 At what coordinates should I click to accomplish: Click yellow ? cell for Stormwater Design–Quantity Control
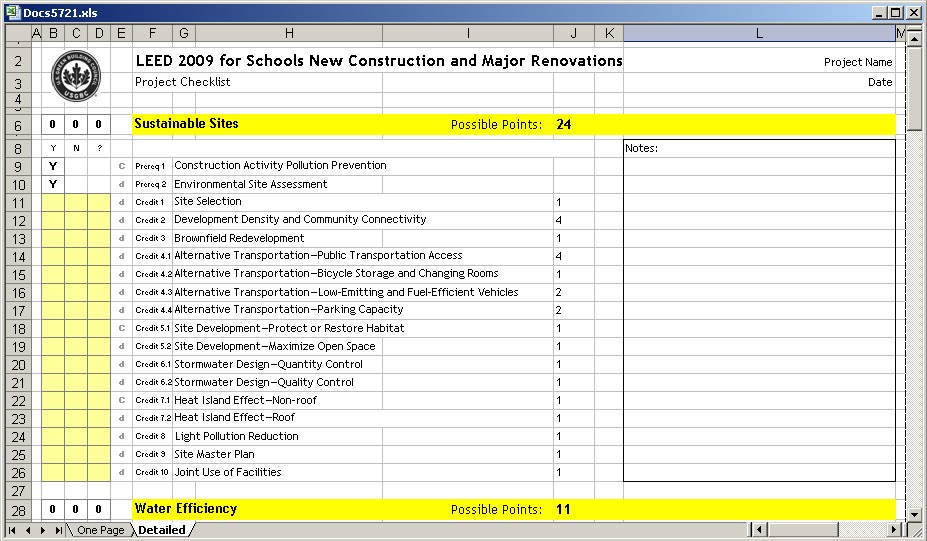[x=99, y=364]
